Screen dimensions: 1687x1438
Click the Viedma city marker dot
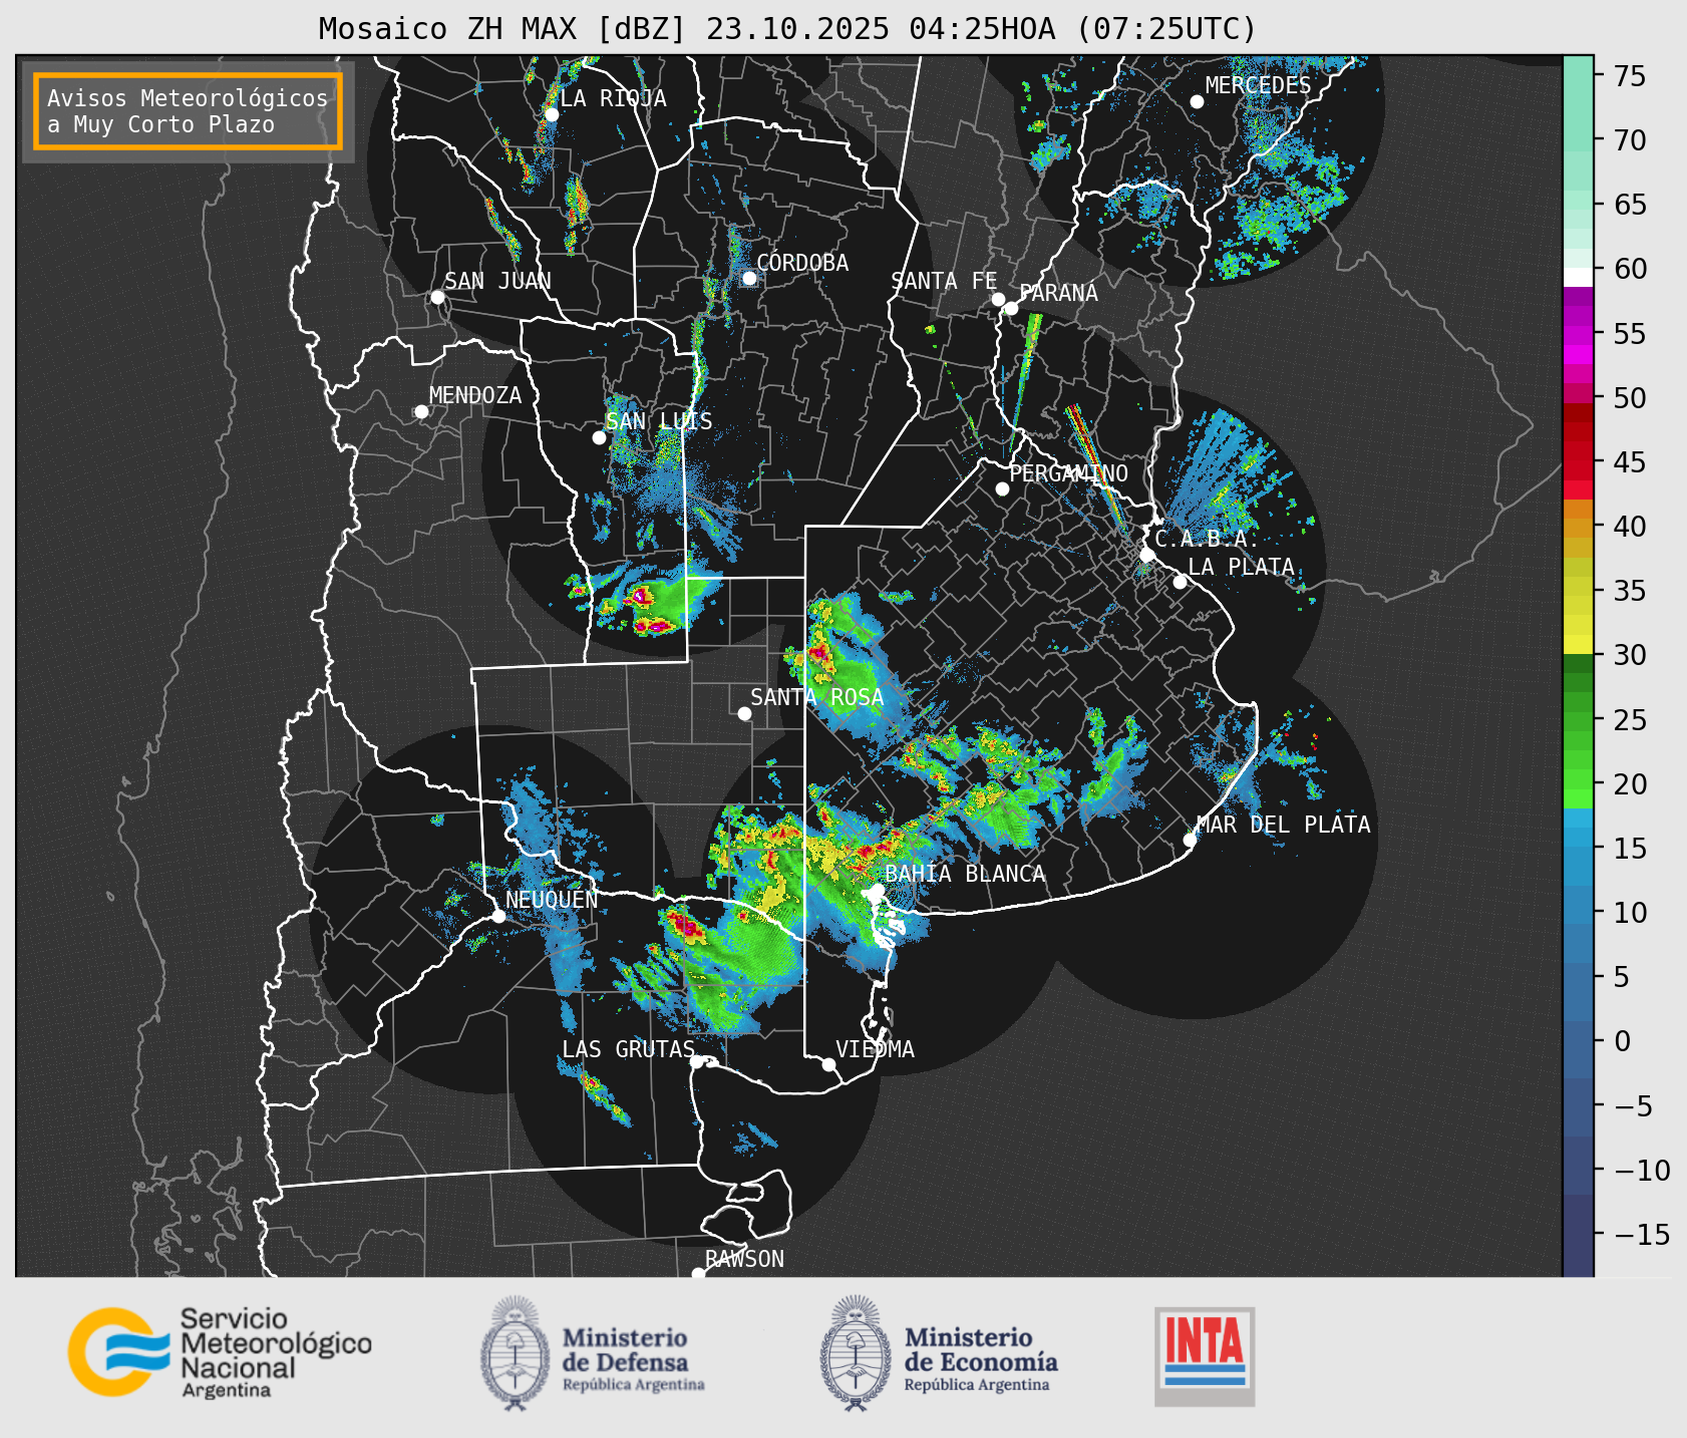click(828, 1064)
